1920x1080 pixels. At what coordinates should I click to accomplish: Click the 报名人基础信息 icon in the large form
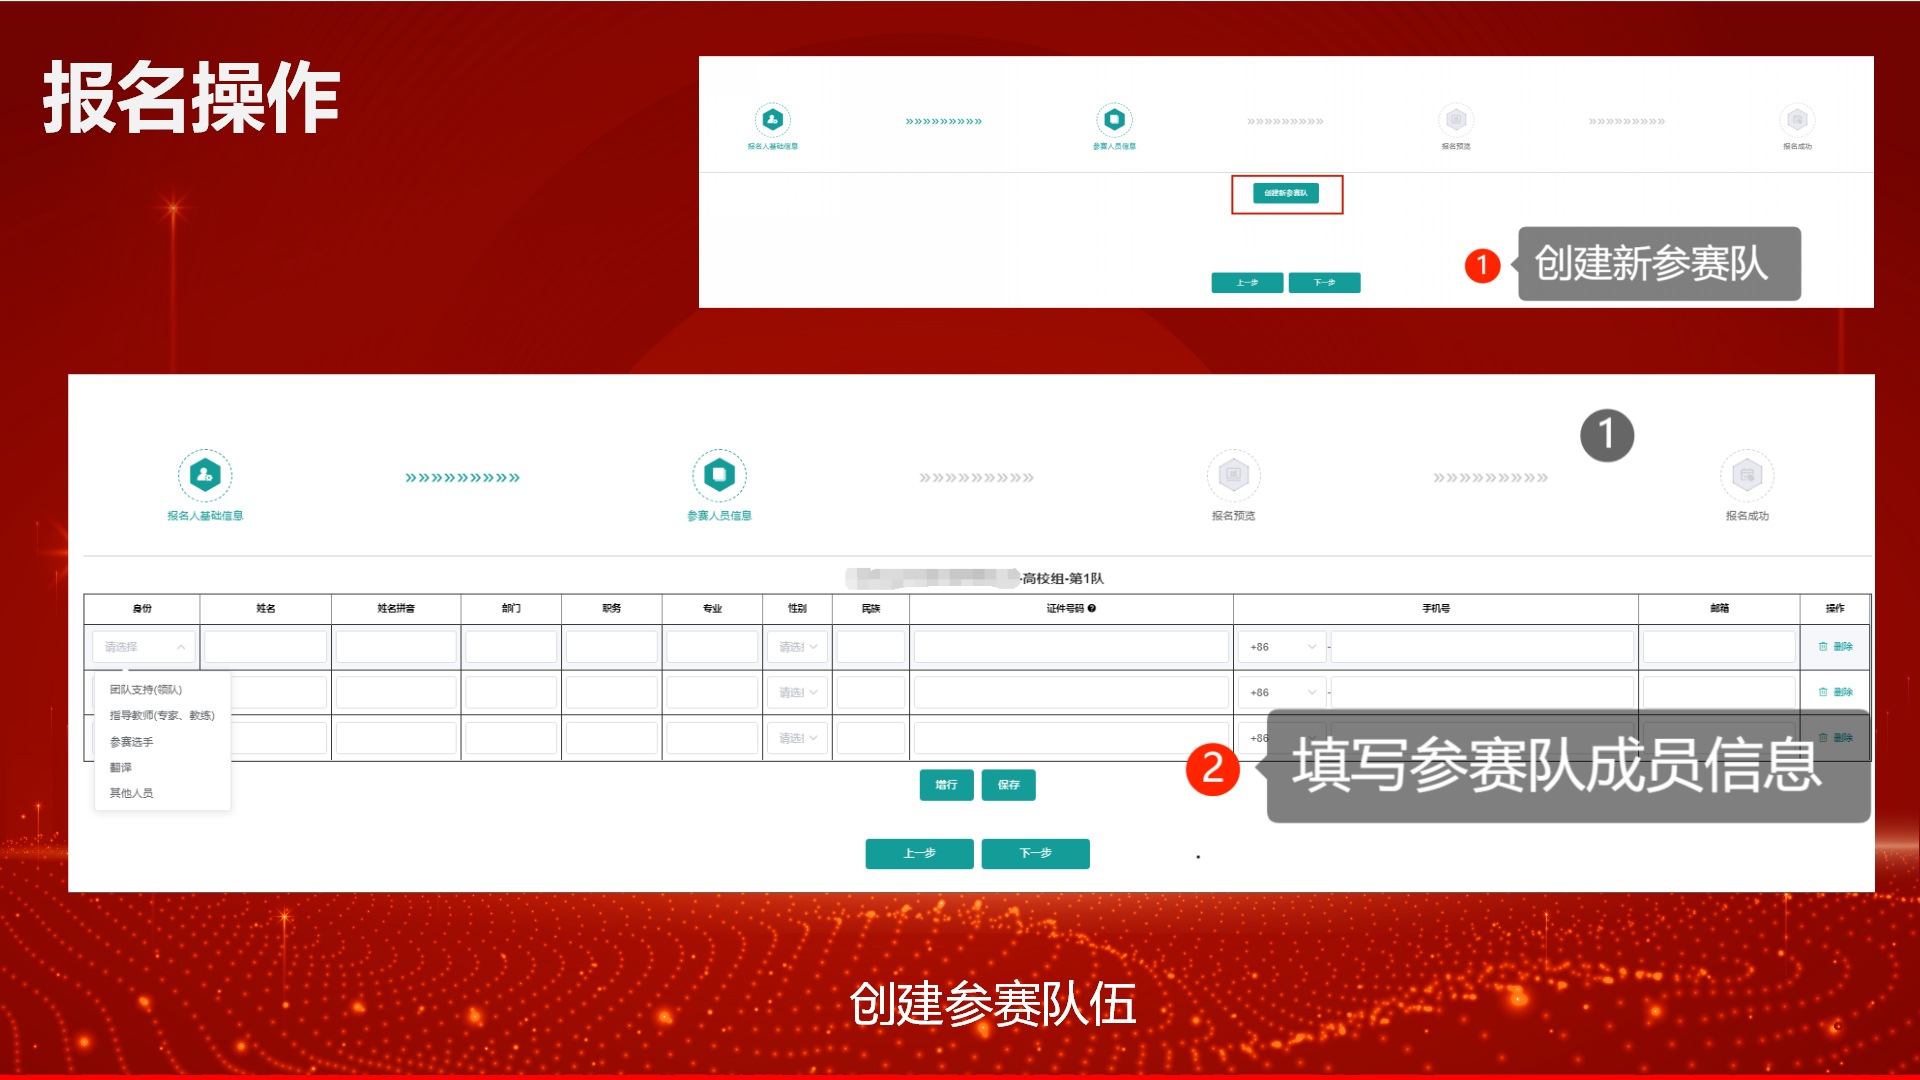pos(206,477)
